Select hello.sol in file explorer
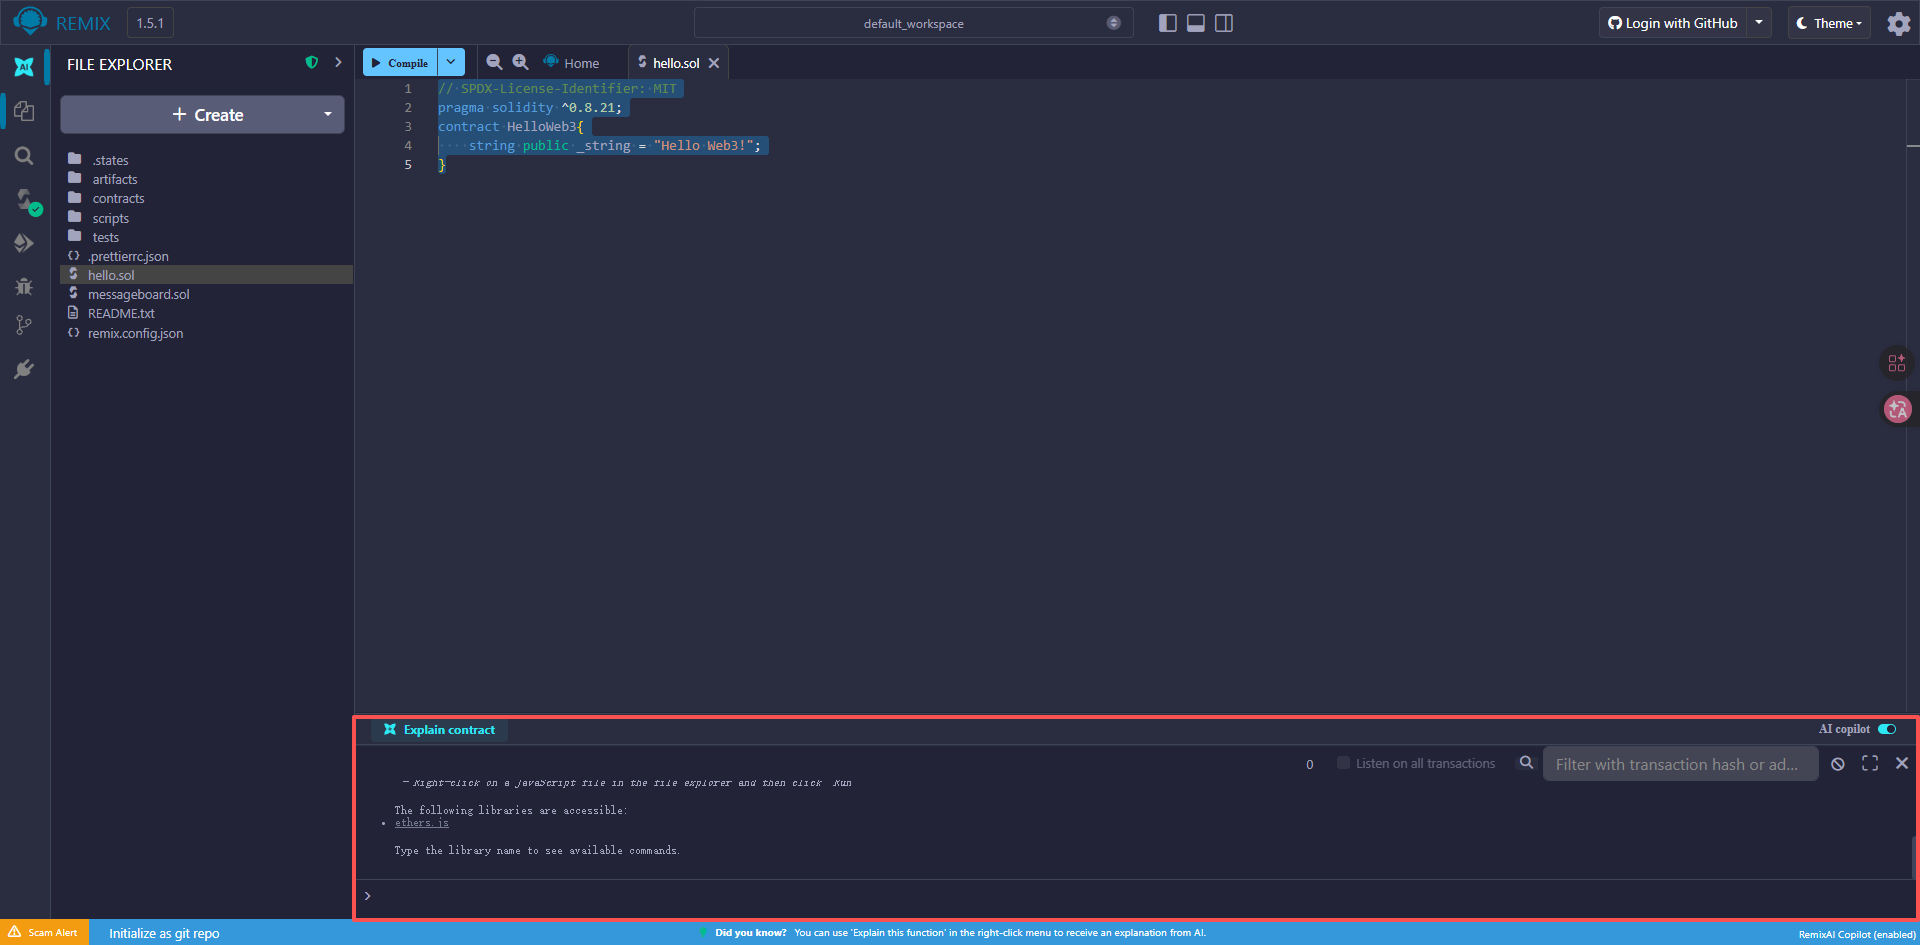 pos(206,275)
